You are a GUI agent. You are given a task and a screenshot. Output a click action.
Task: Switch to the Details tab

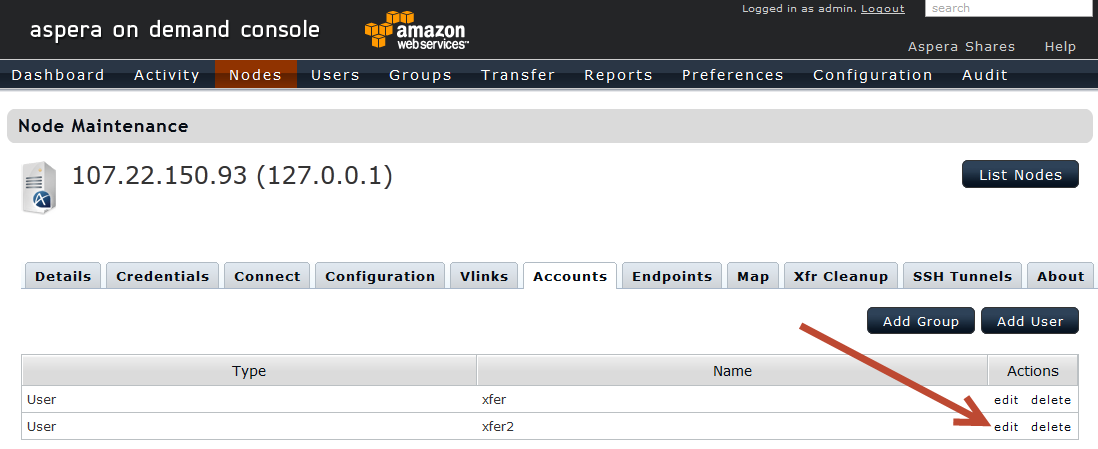(x=63, y=276)
